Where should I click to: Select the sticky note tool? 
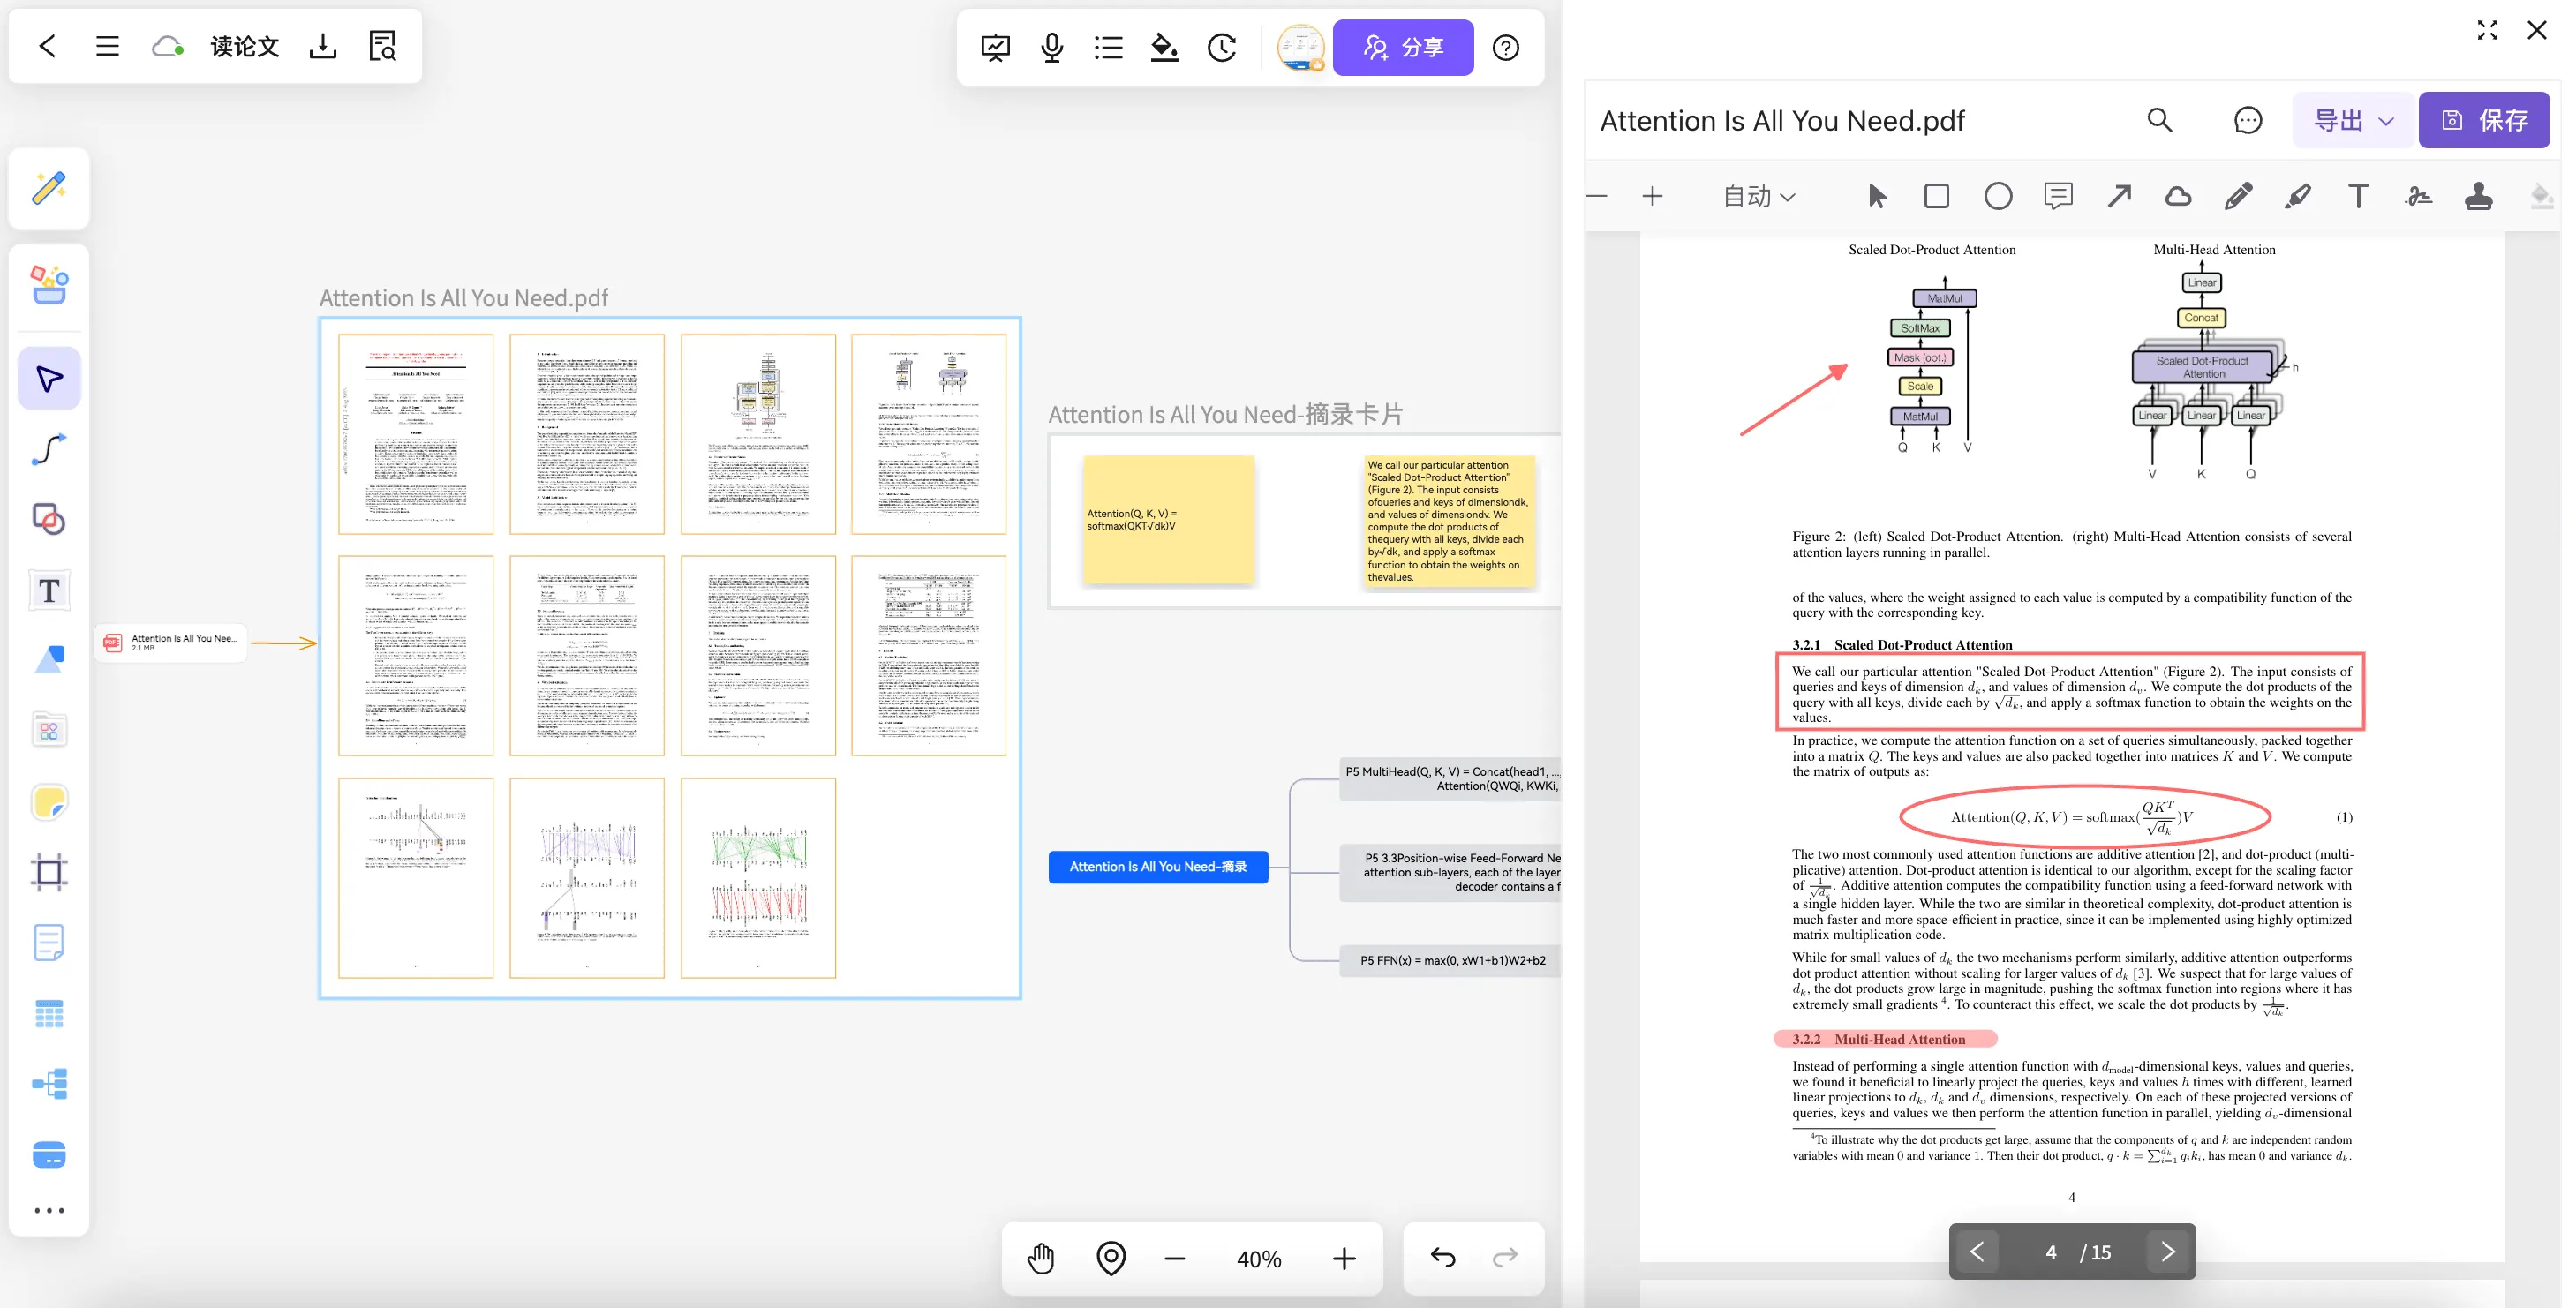[x=49, y=802]
